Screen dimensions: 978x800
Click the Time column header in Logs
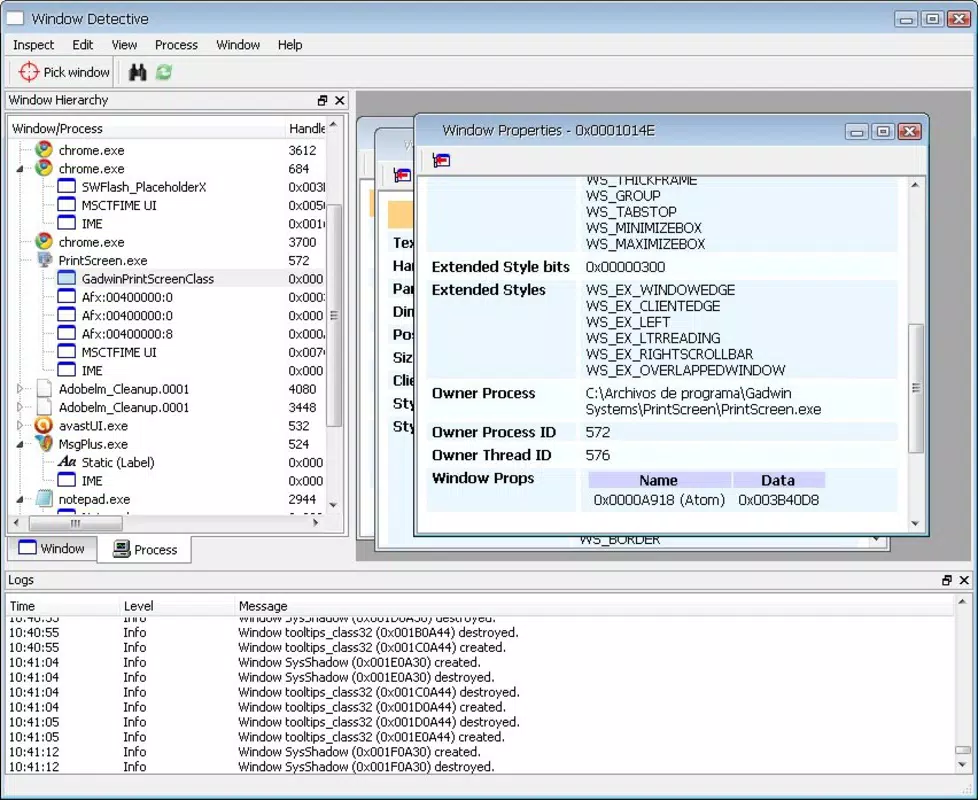[x=63, y=605]
